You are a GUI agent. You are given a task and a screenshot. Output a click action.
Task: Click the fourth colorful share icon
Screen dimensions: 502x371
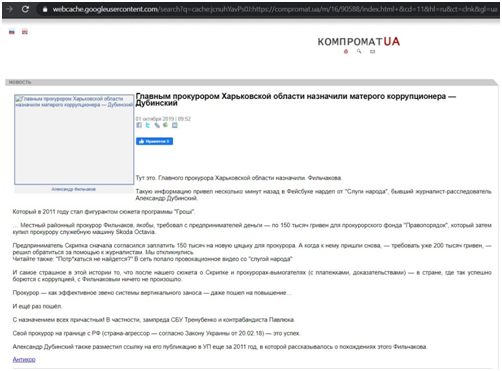pos(165,125)
